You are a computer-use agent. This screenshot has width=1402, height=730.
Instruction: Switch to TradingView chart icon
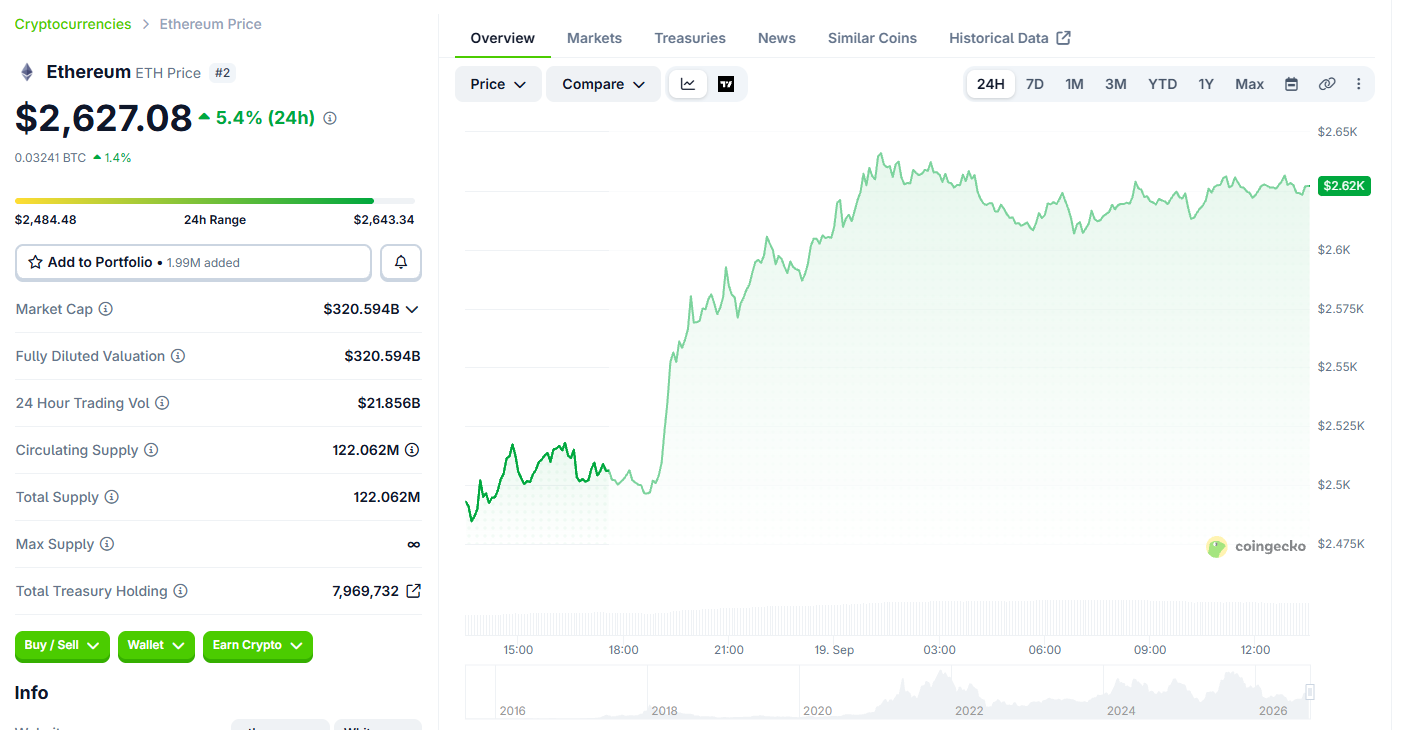726,84
